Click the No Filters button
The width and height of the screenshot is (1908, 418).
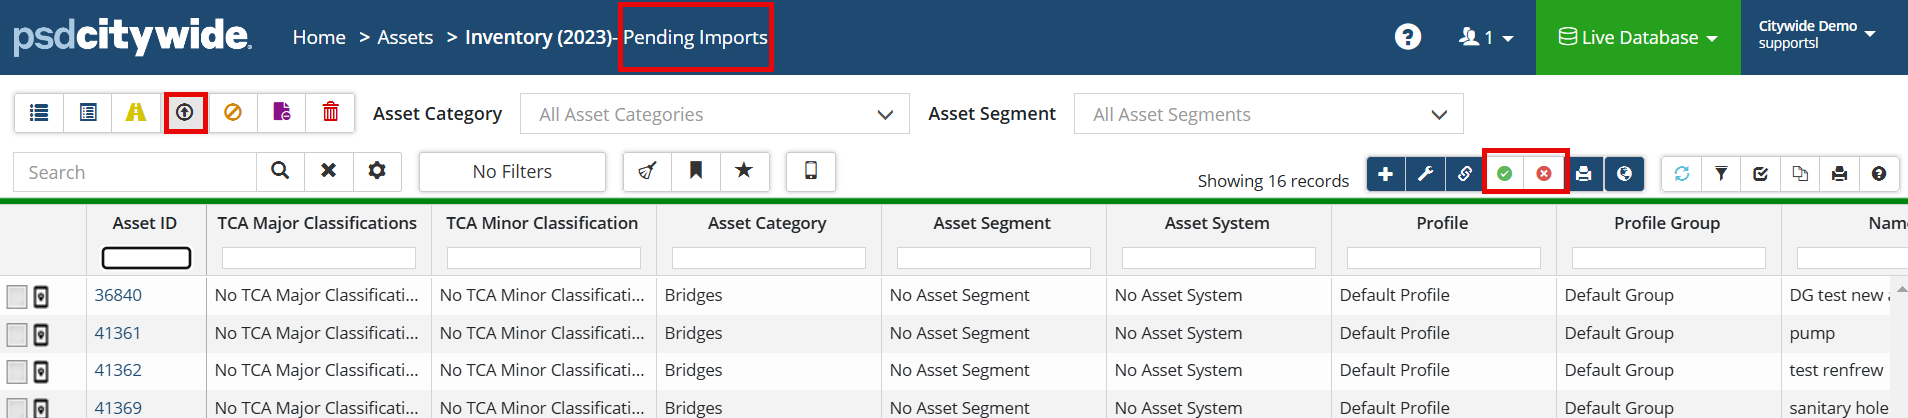[512, 172]
